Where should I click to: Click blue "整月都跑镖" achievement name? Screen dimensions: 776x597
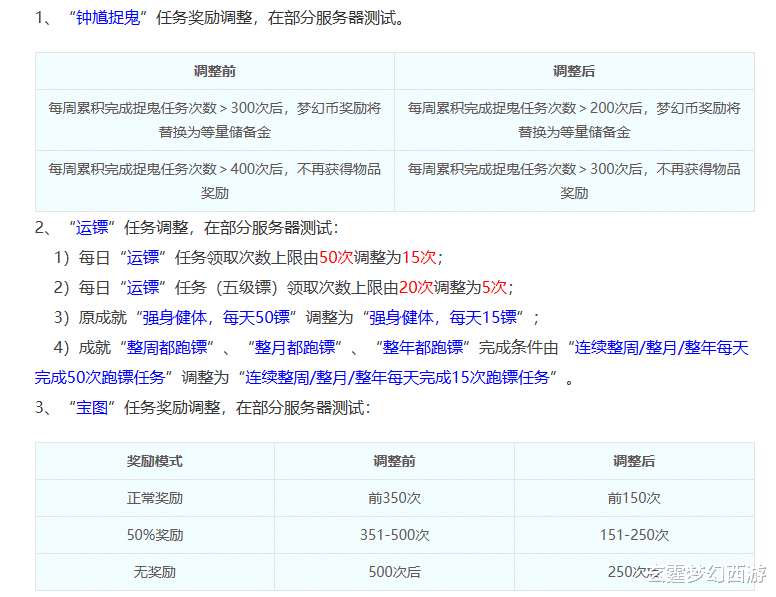pyautogui.click(x=295, y=347)
